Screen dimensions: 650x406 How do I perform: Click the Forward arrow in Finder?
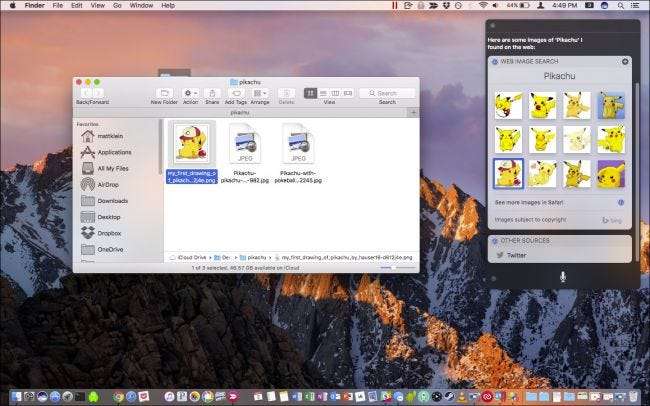98,93
